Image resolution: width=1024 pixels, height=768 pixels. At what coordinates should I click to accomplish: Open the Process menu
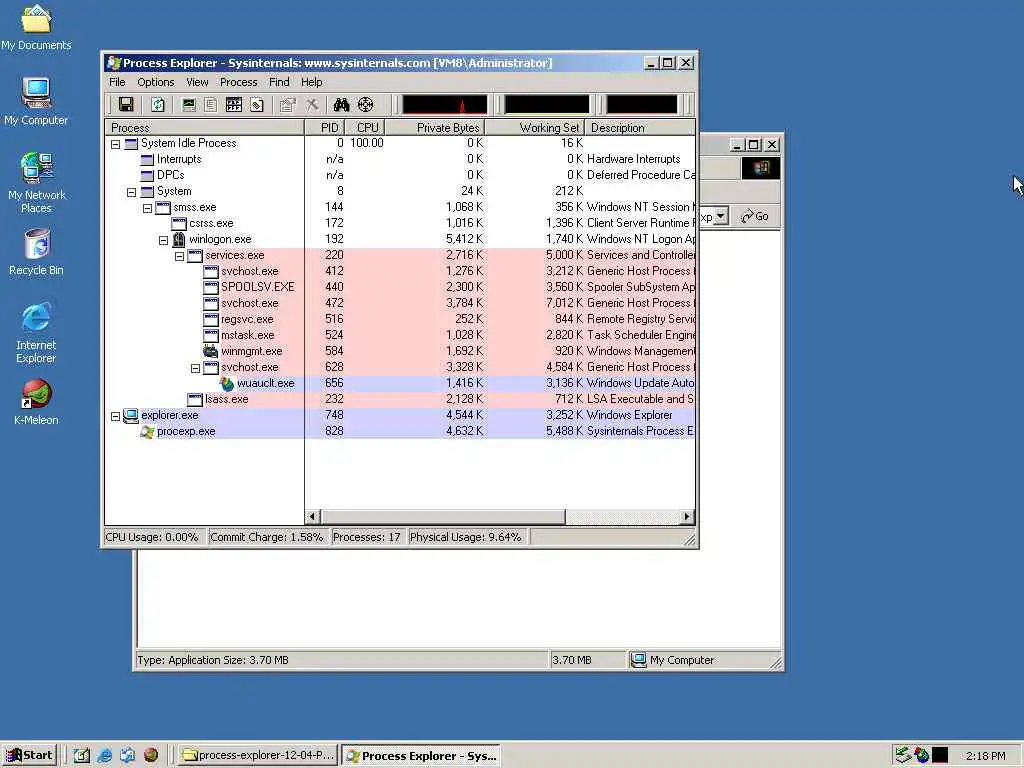[x=238, y=82]
